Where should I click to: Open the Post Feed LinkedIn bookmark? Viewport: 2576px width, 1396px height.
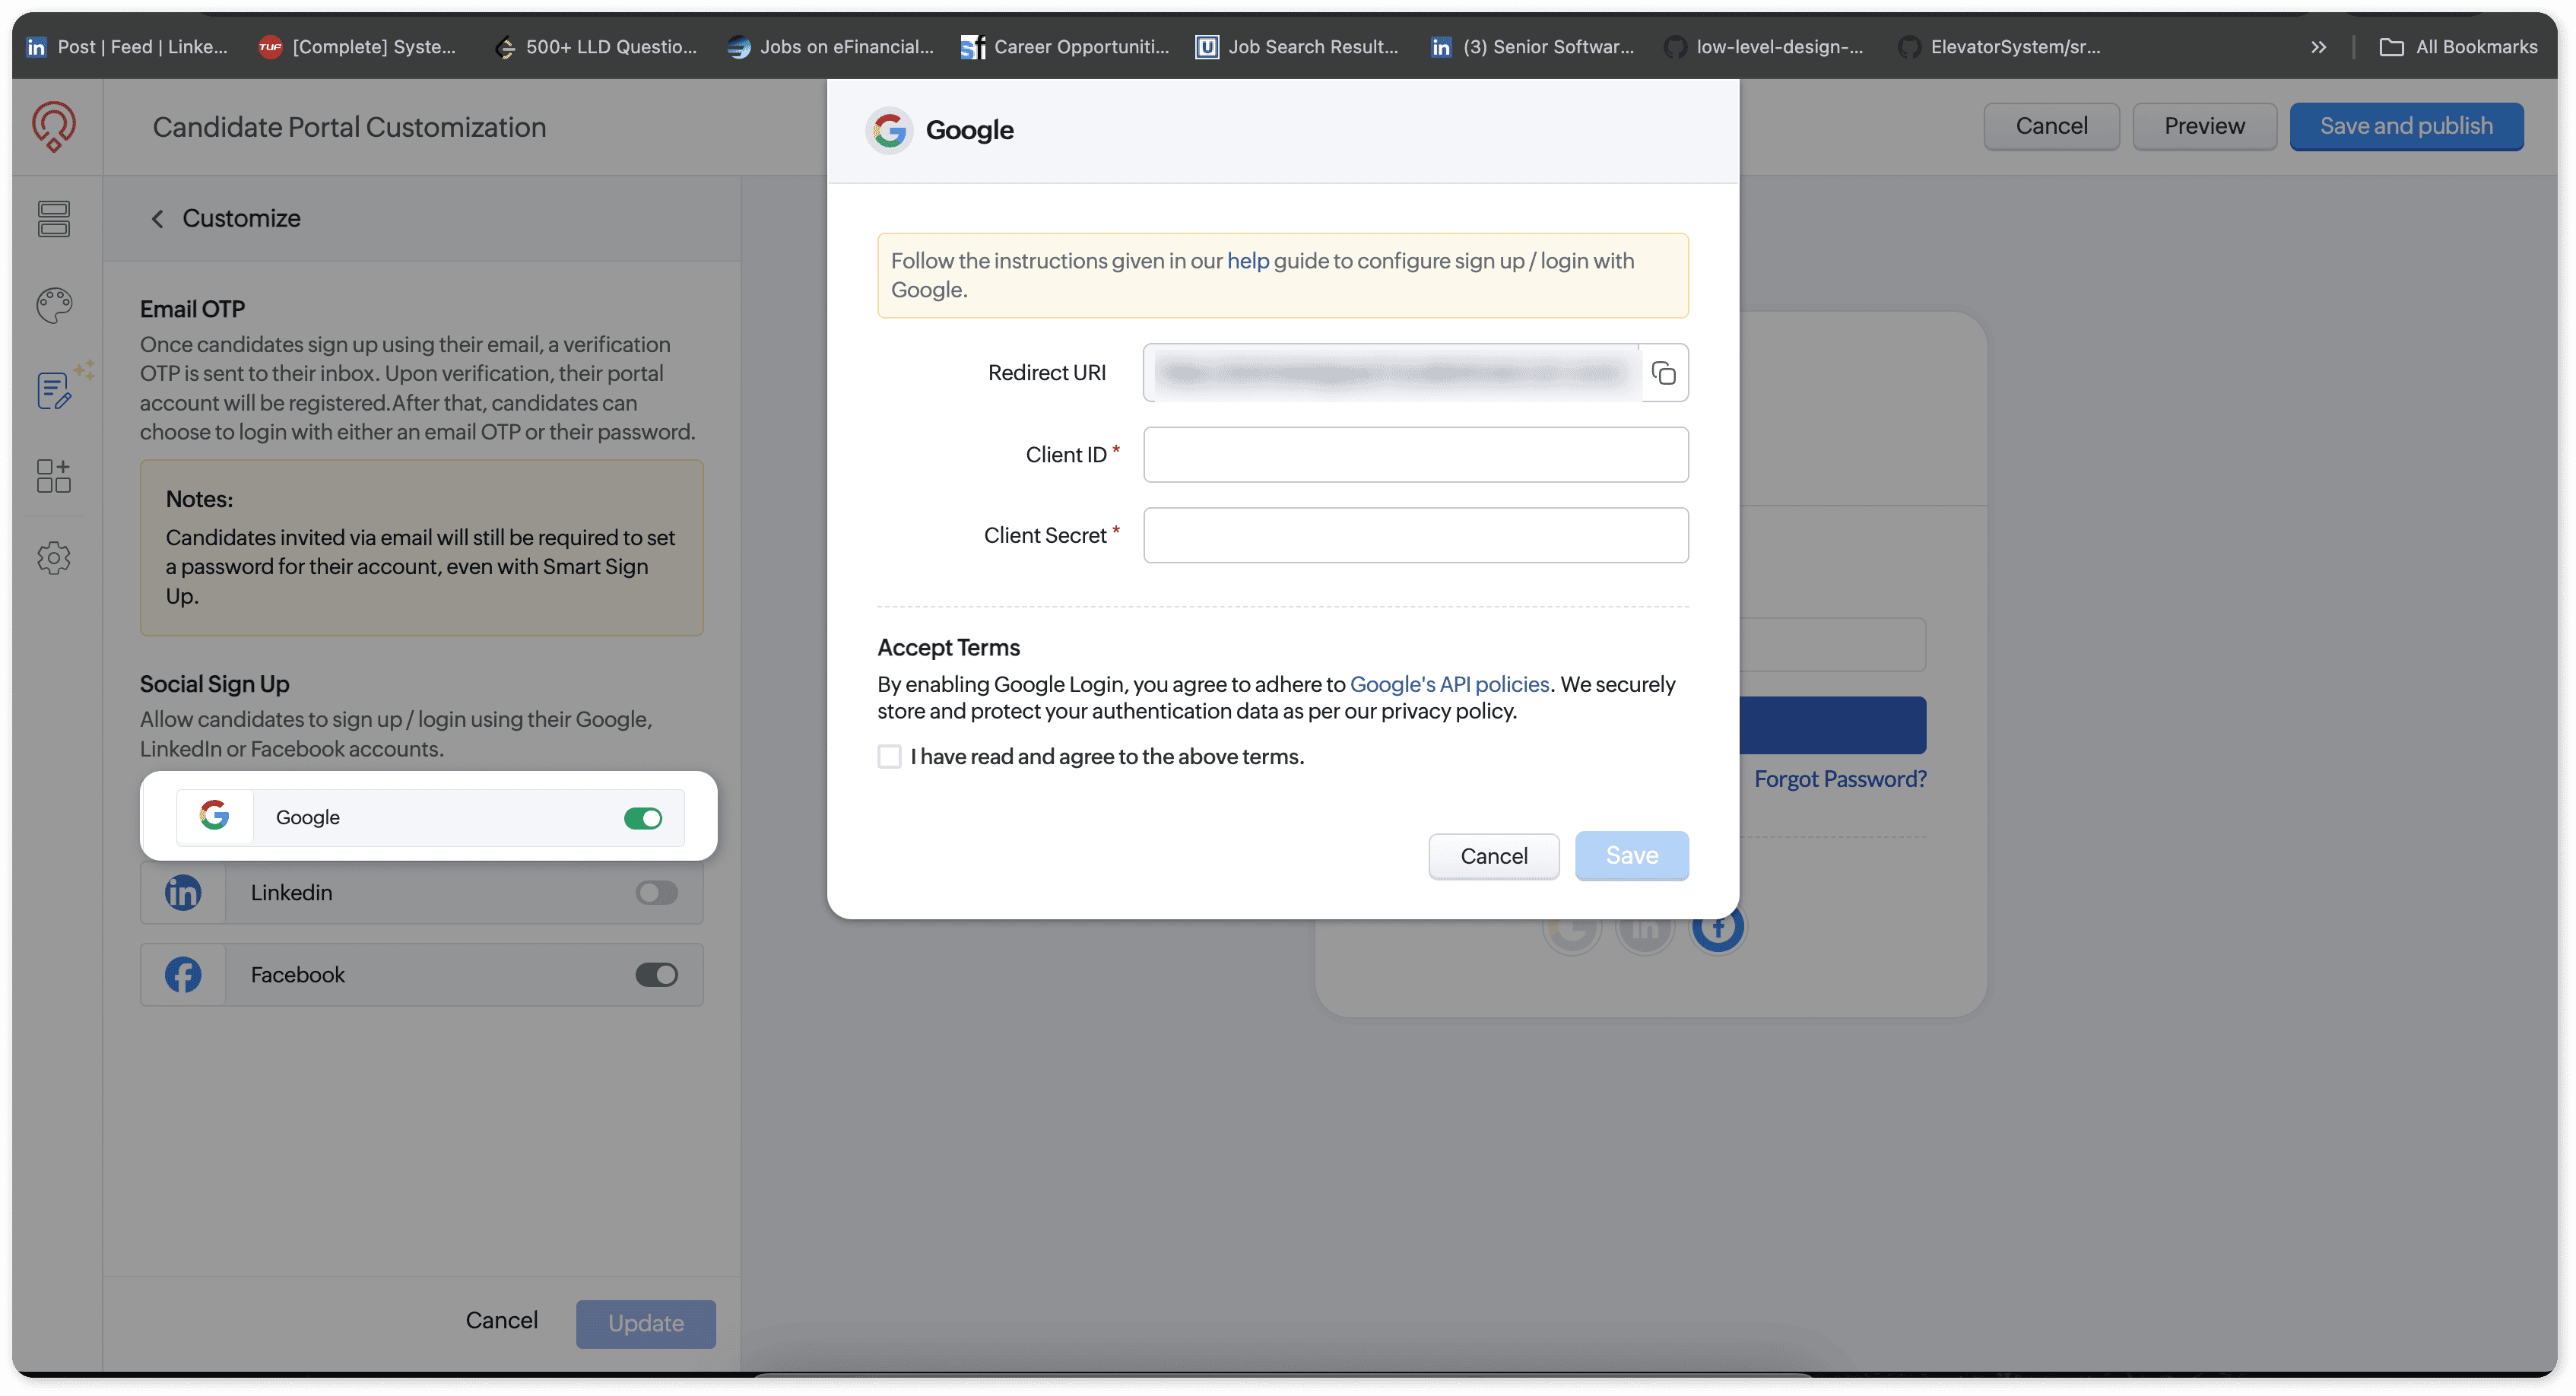(x=127, y=47)
